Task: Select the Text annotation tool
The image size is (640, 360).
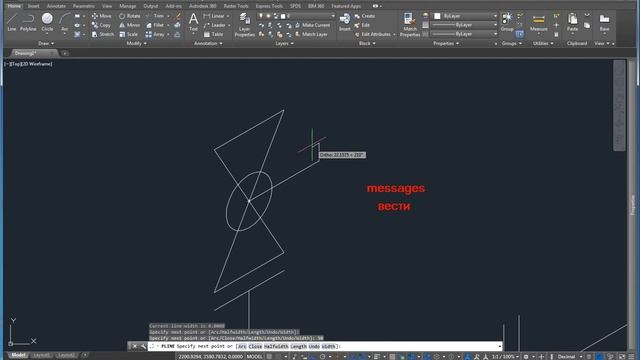Action: 193,22
